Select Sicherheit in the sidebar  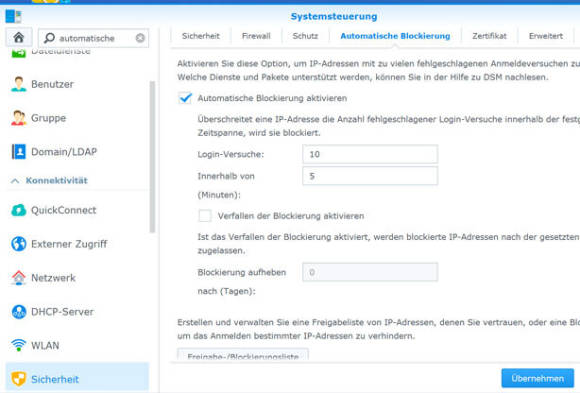click(77, 377)
